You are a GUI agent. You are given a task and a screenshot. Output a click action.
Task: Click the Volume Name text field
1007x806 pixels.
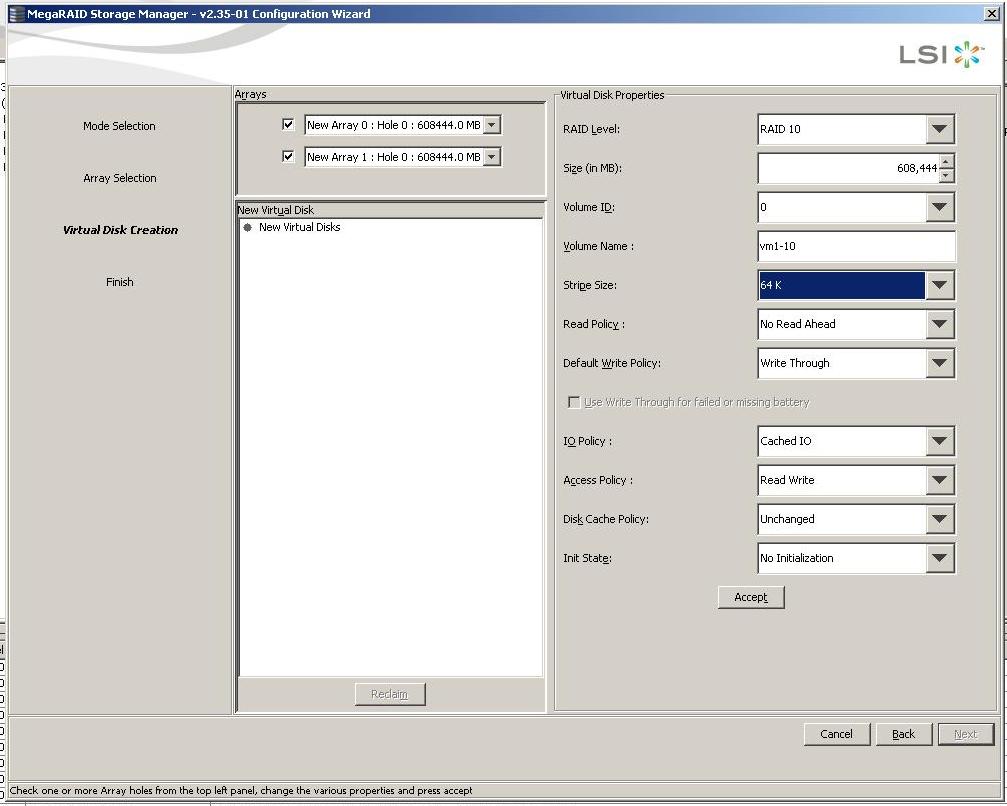(856, 246)
